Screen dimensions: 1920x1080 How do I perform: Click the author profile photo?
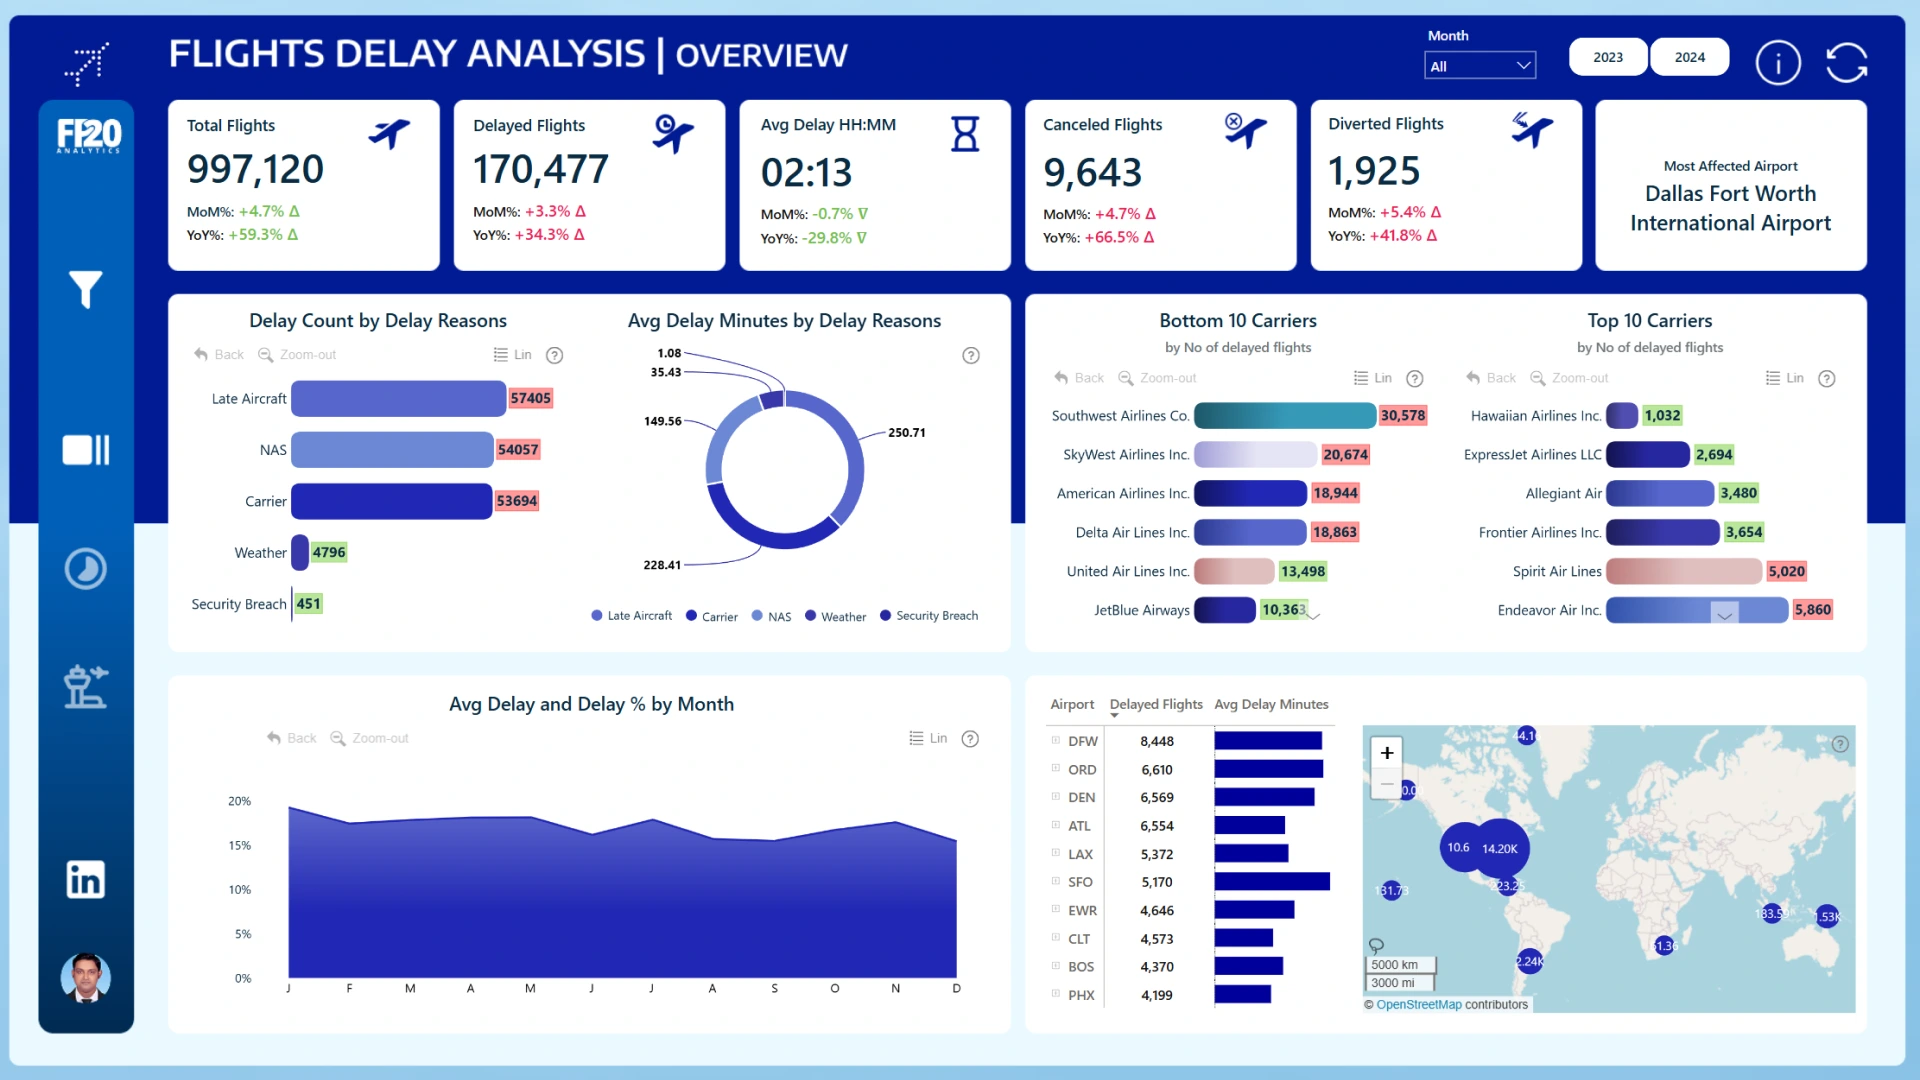86,977
